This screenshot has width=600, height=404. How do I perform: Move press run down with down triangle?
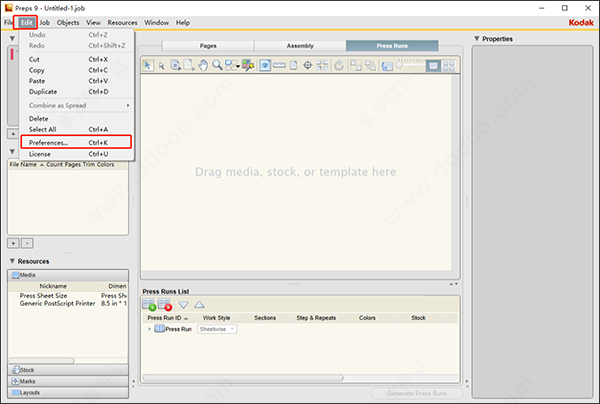tap(183, 305)
